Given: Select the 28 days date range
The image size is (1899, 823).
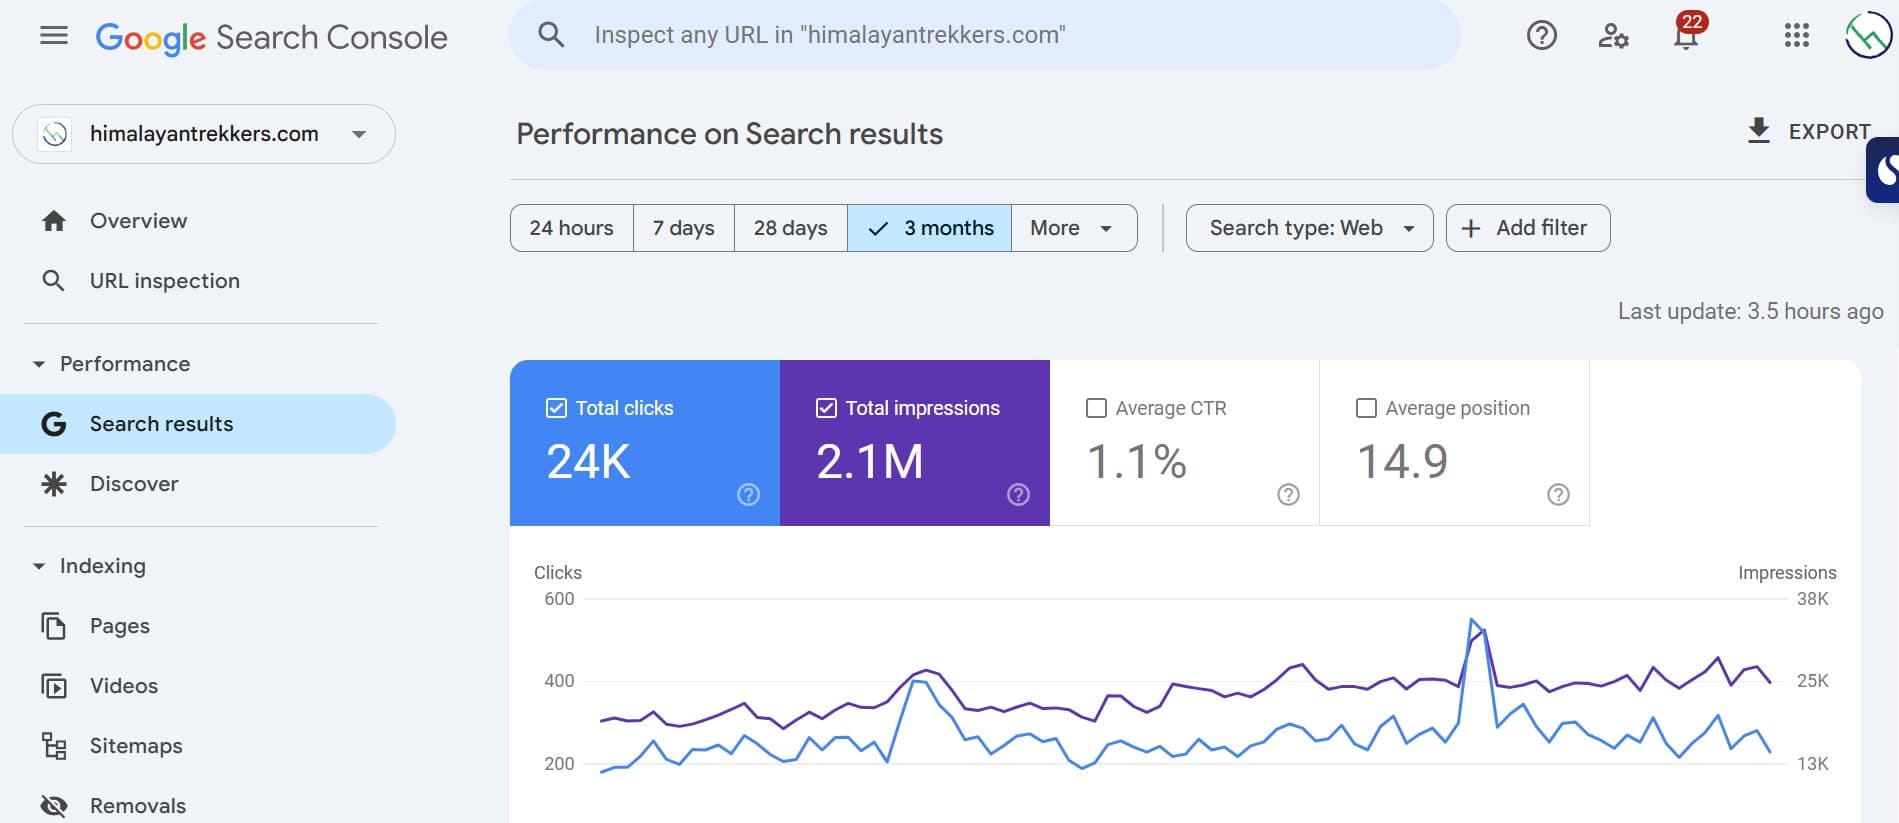Looking at the screenshot, I should pos(790,228).
